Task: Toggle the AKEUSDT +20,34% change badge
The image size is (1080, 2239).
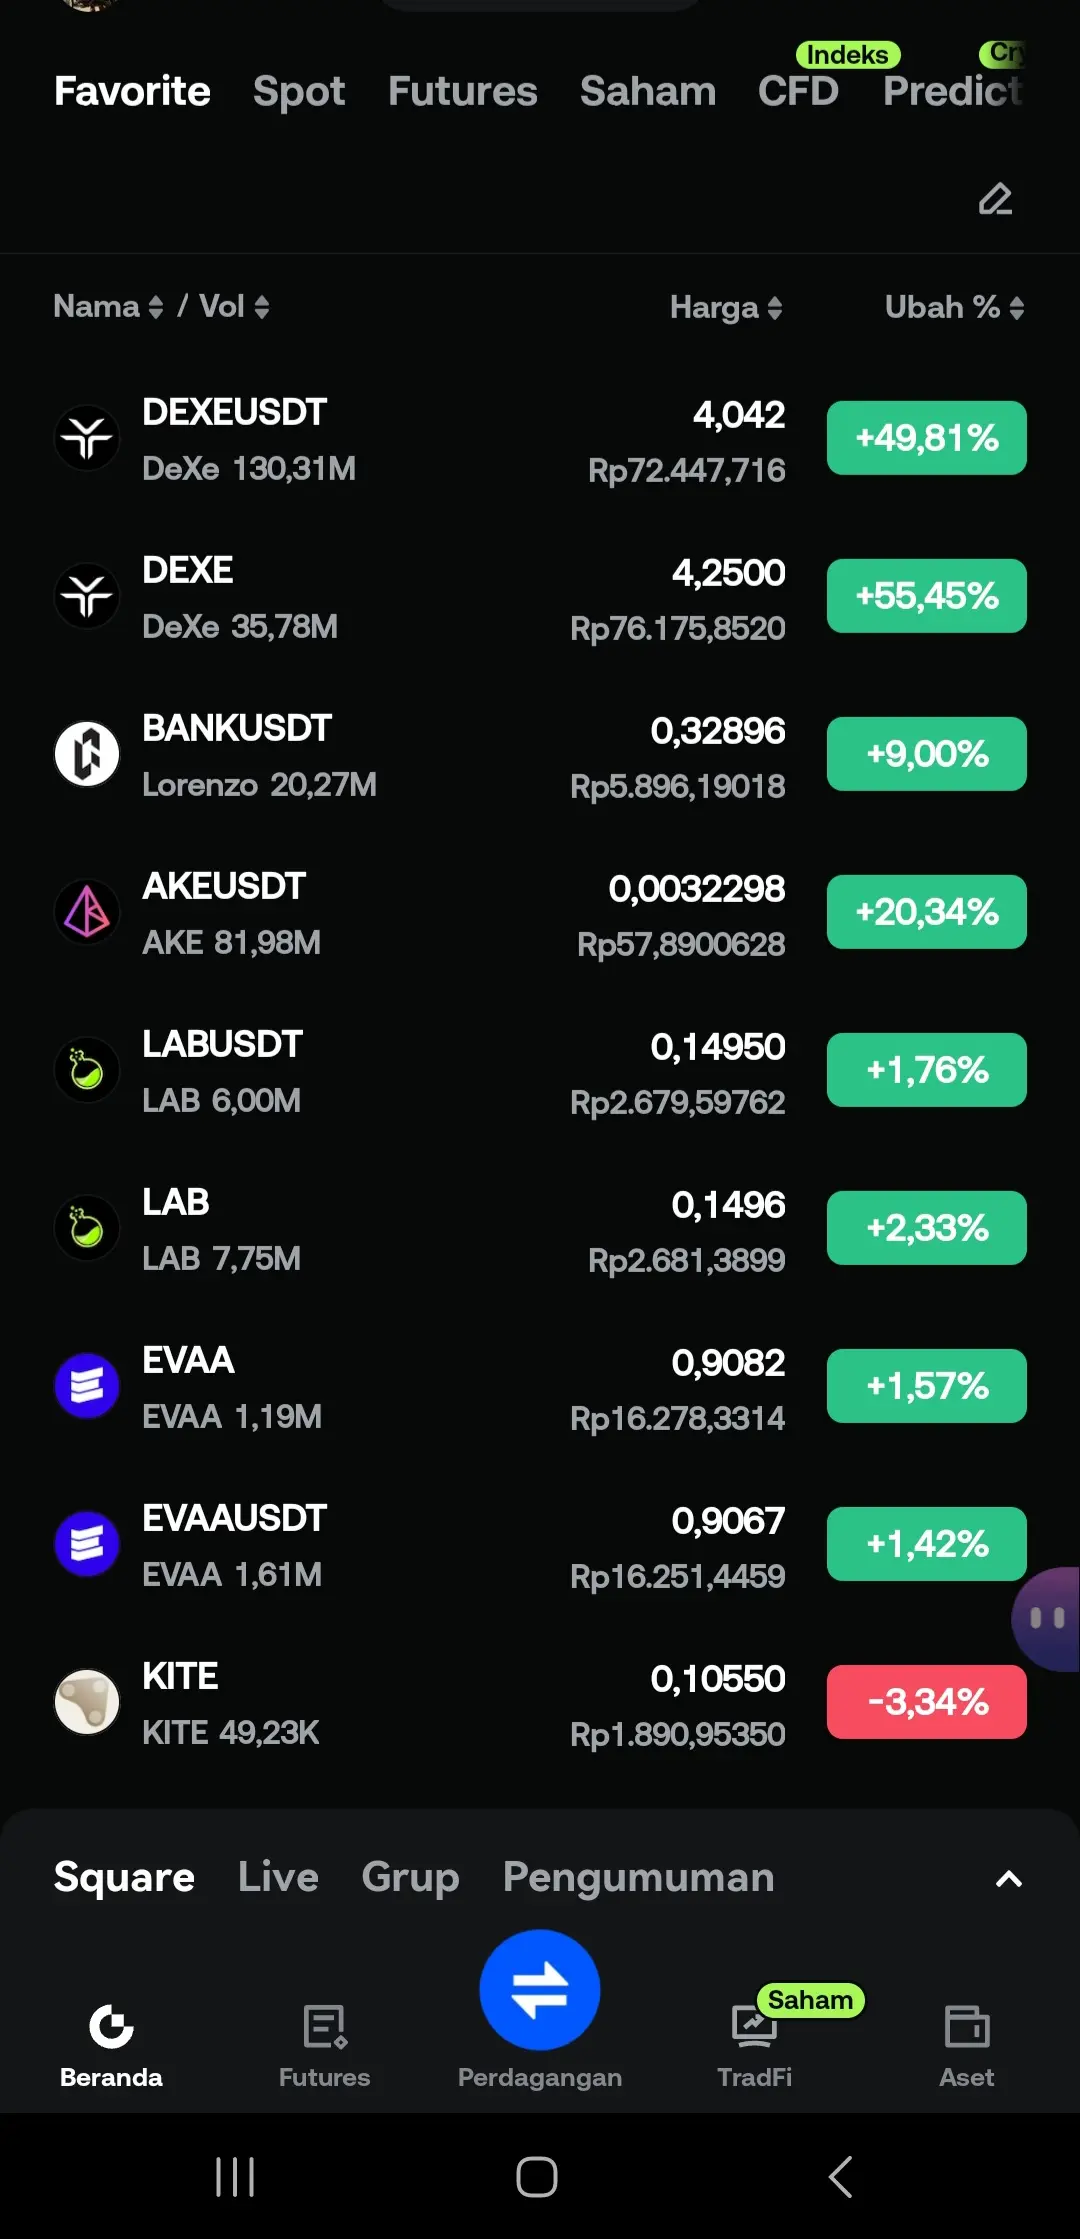Action: (926, 912)
